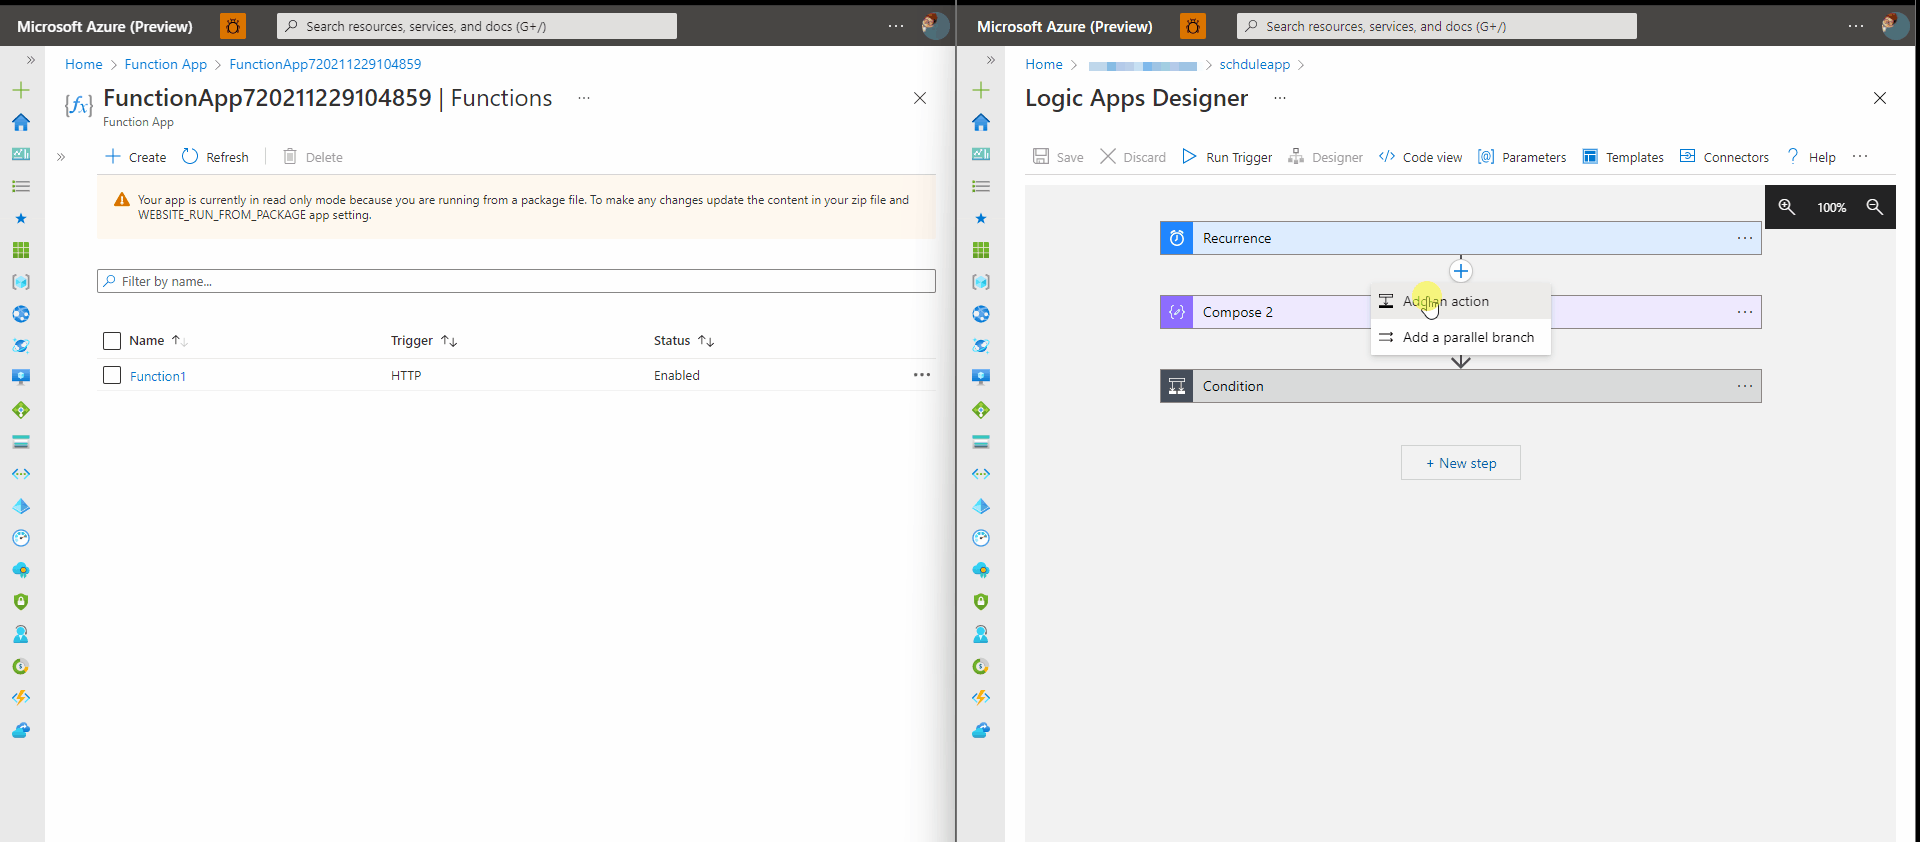
Task: Click Run Trigger in the Logic Apps toolbar
Action: click(x=1227, y=157)
